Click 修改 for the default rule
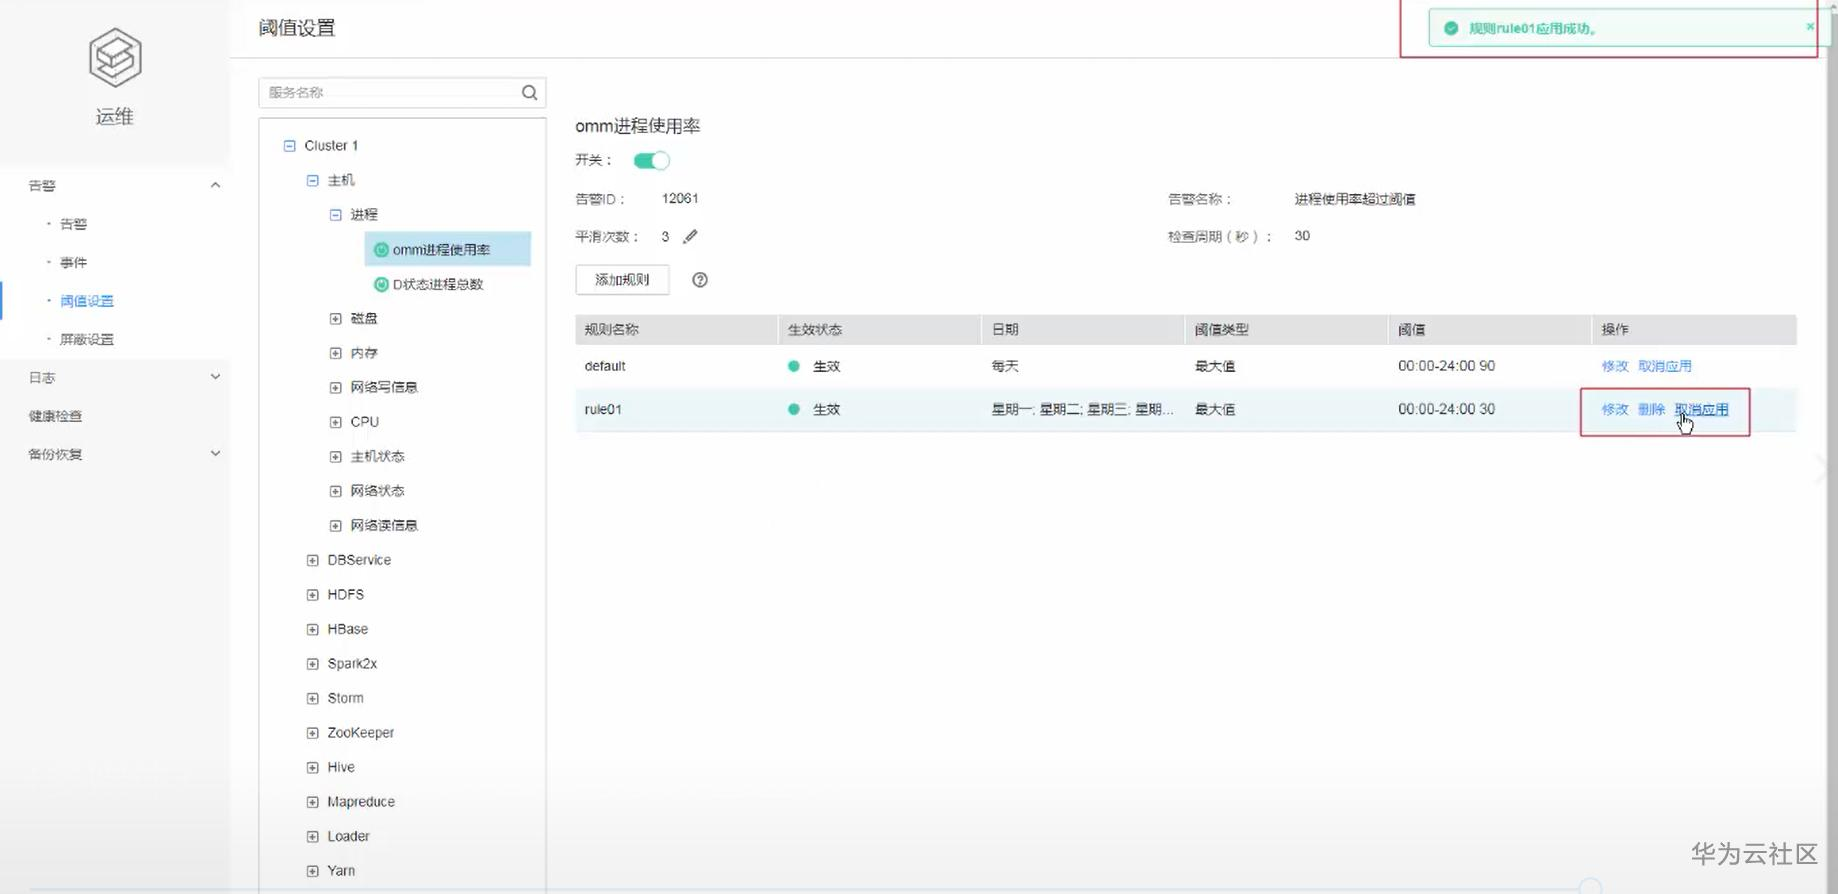Image resolution: width=1838 pixels, height=894 pixels. [1615, 366]
